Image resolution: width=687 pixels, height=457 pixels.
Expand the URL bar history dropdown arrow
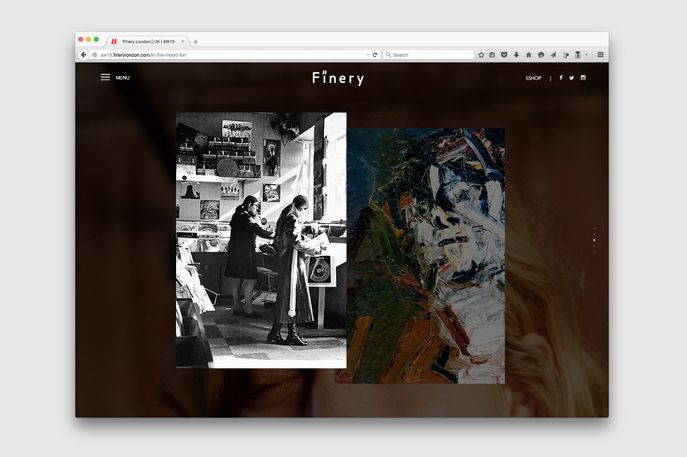(367, 54)
